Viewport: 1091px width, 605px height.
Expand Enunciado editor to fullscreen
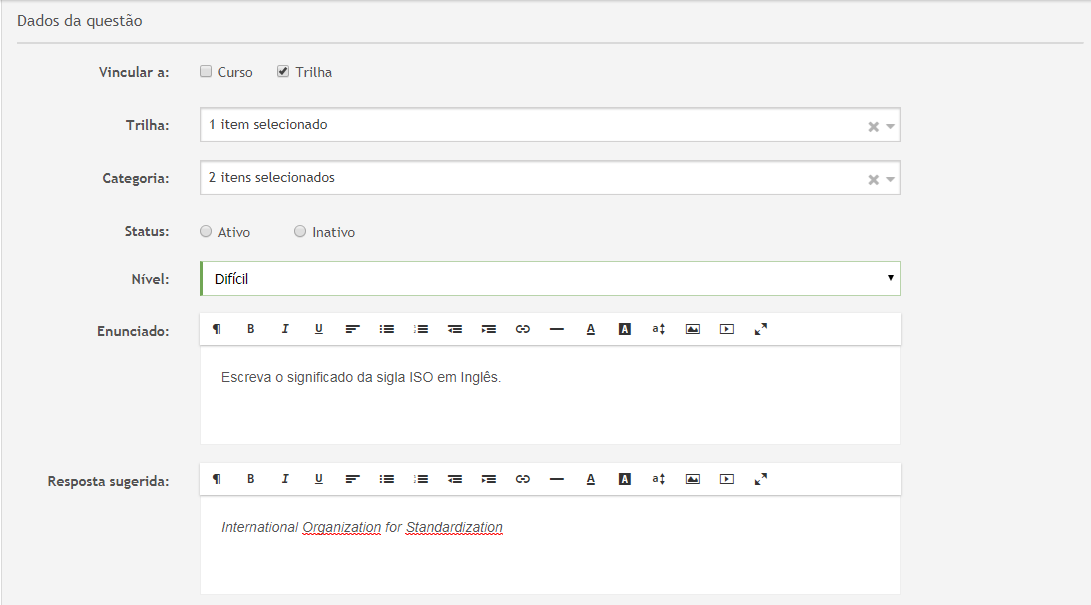(760, 329)
